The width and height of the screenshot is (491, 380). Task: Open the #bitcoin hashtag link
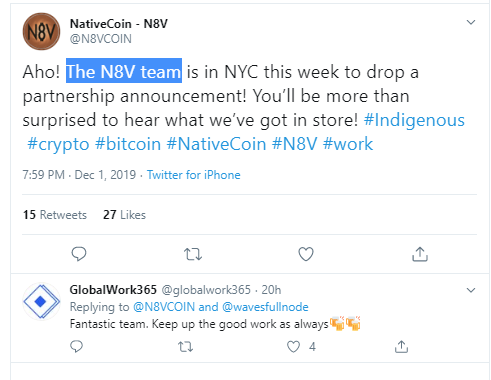click(x=128, y=144)
